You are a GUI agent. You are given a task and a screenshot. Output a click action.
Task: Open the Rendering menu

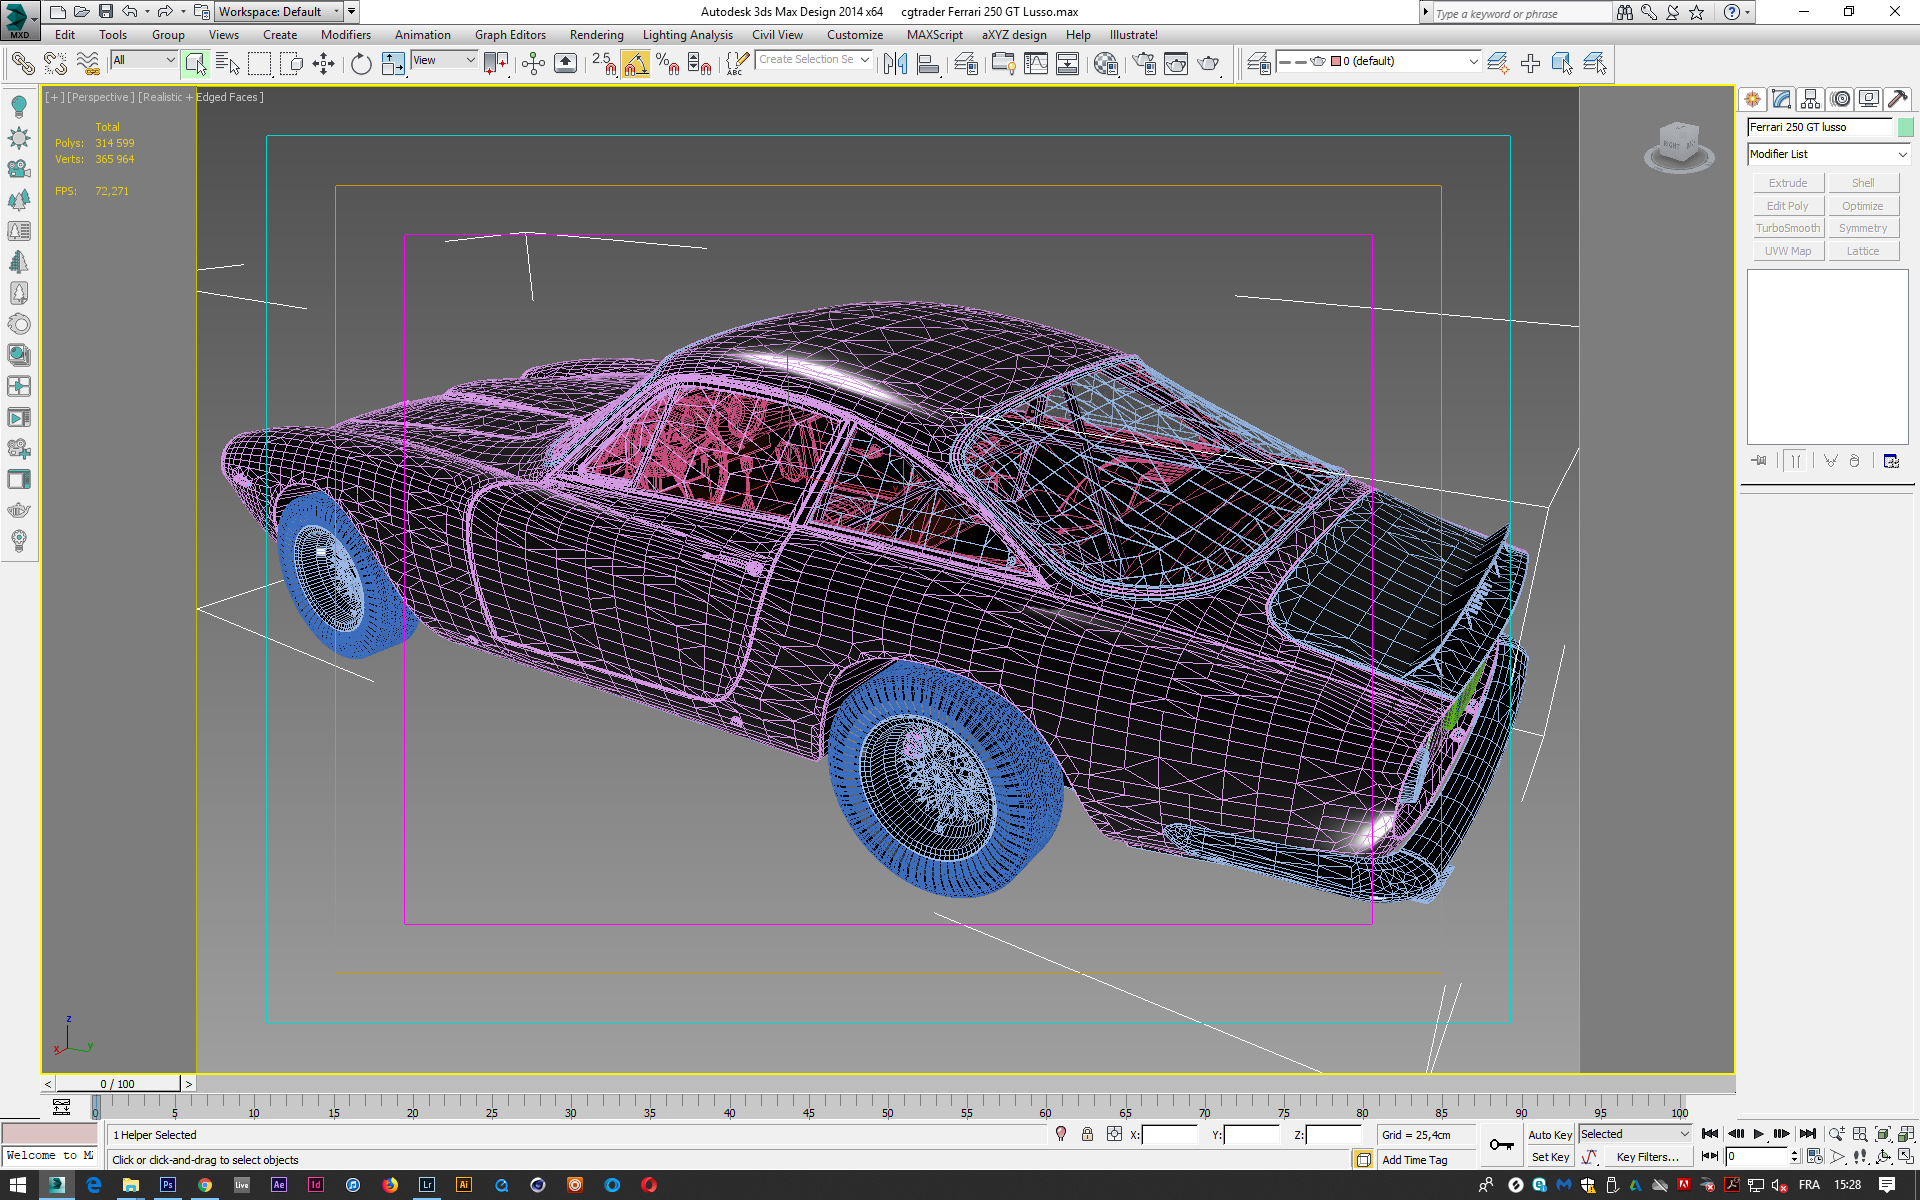coord(596,35)
